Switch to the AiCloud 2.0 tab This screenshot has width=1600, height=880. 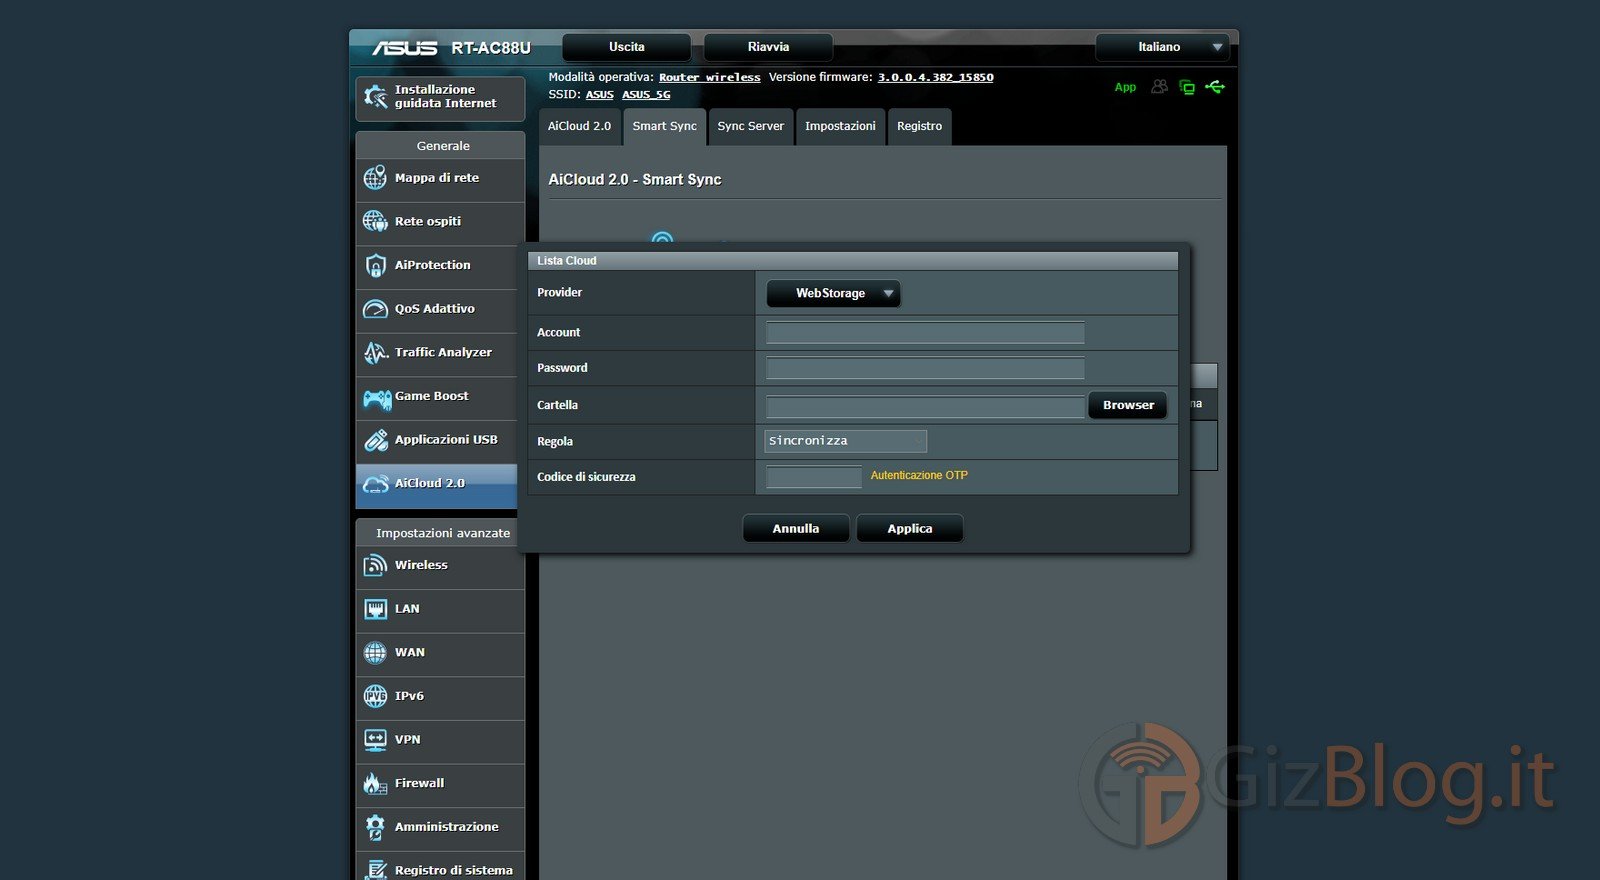click(x=579, y=127)
